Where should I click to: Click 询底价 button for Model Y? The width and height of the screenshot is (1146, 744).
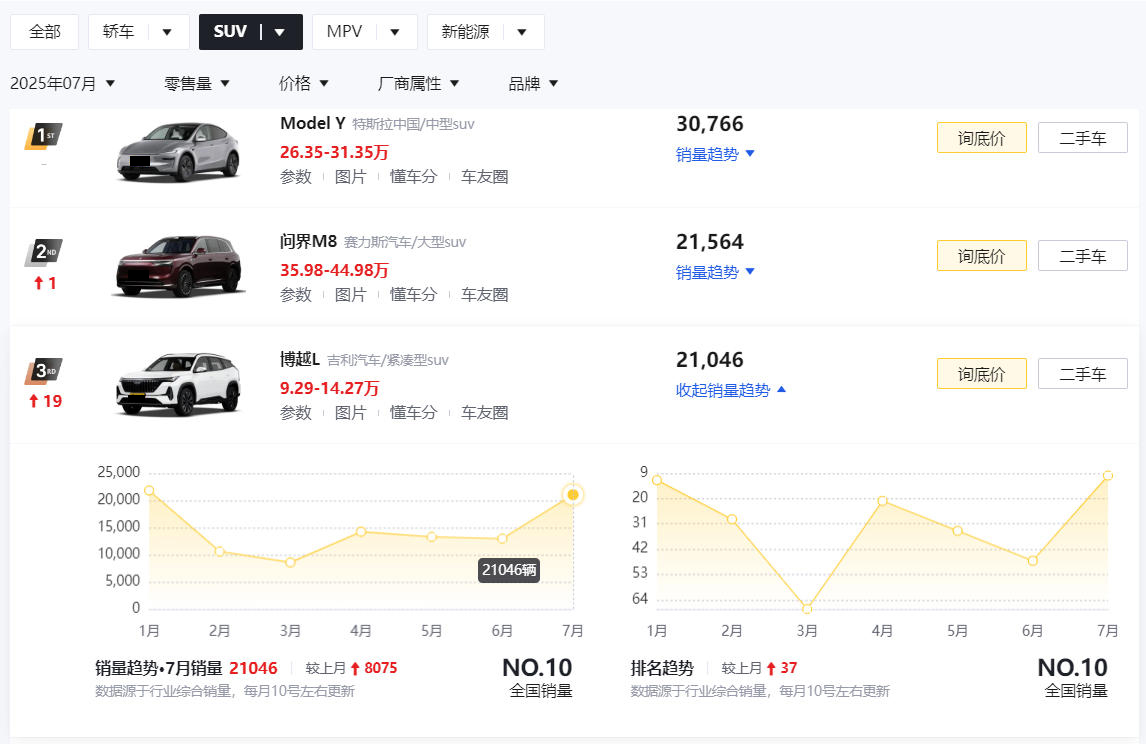coord(982,138)
